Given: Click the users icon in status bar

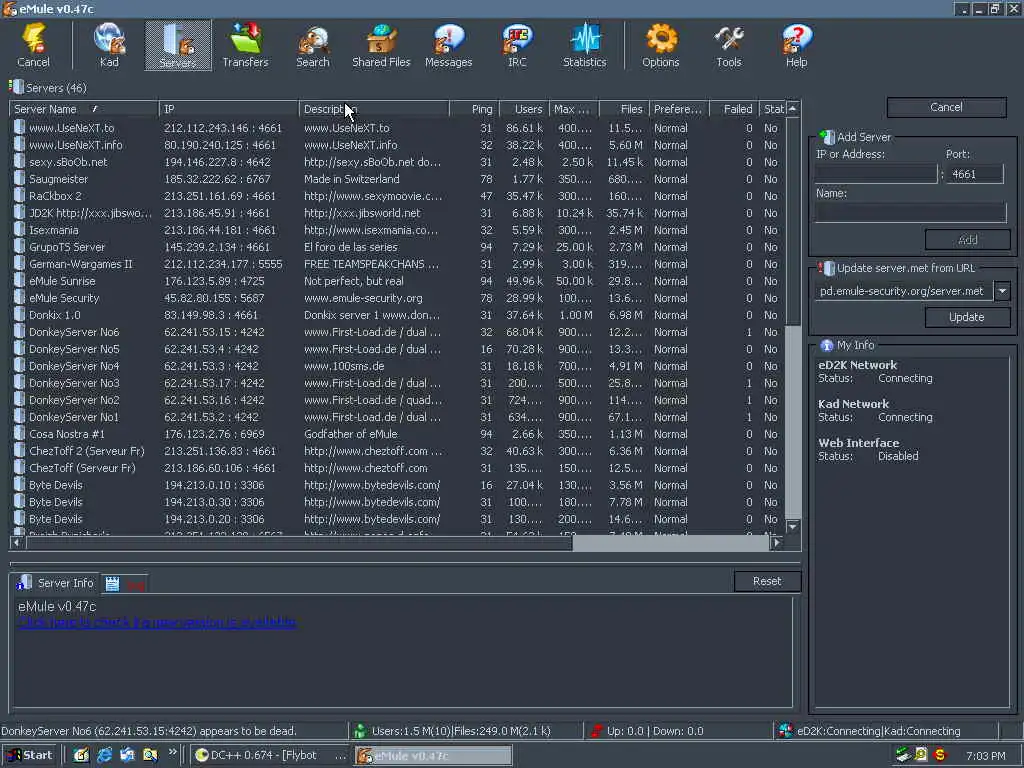Looking at the screenshot, I should [359, 731].
